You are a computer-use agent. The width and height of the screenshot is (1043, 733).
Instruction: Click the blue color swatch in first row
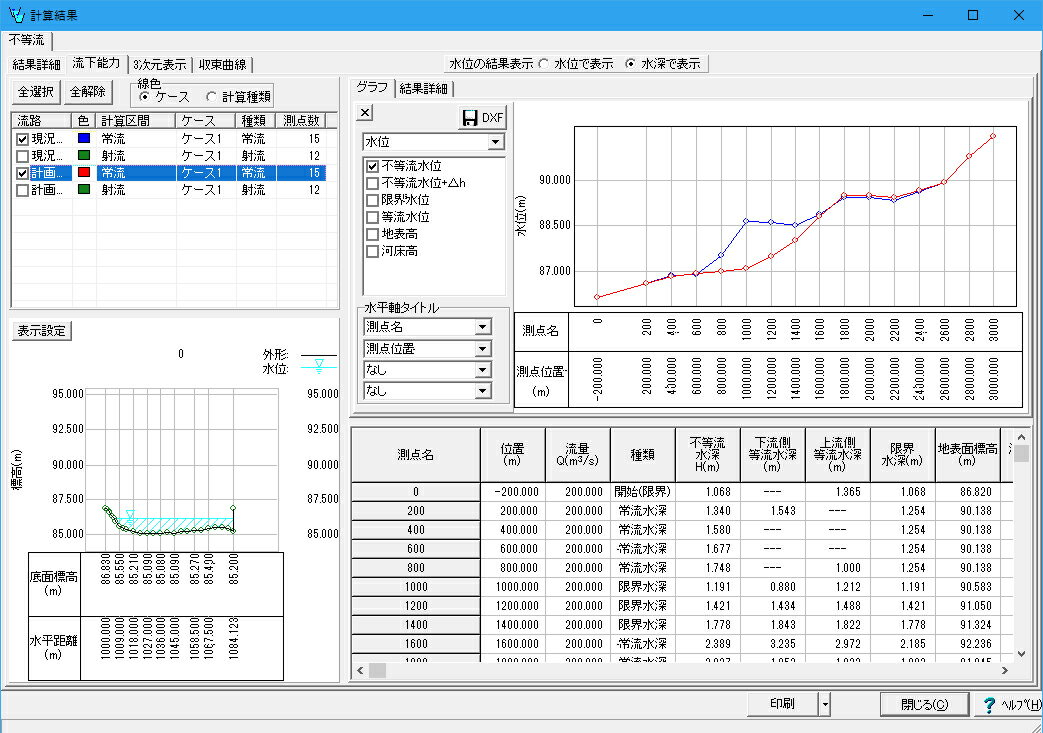pyautogui.click(x=84, y=139)
